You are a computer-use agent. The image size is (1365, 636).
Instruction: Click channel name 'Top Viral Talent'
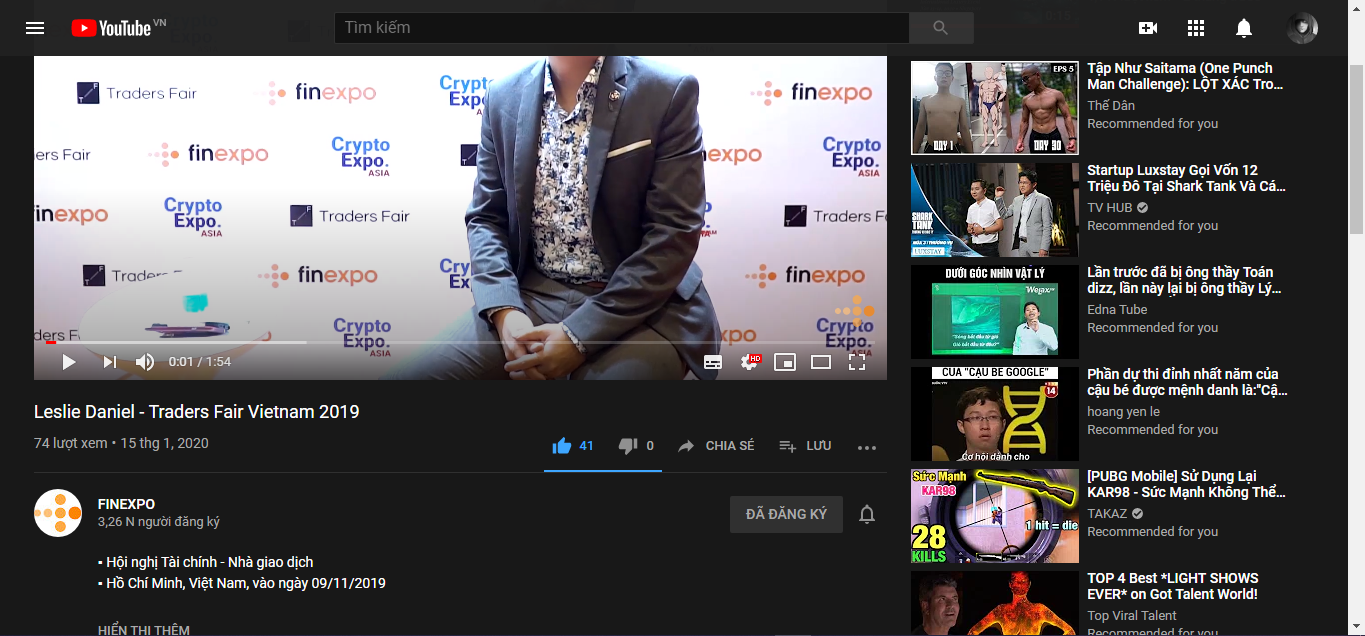pos(1132,615)
